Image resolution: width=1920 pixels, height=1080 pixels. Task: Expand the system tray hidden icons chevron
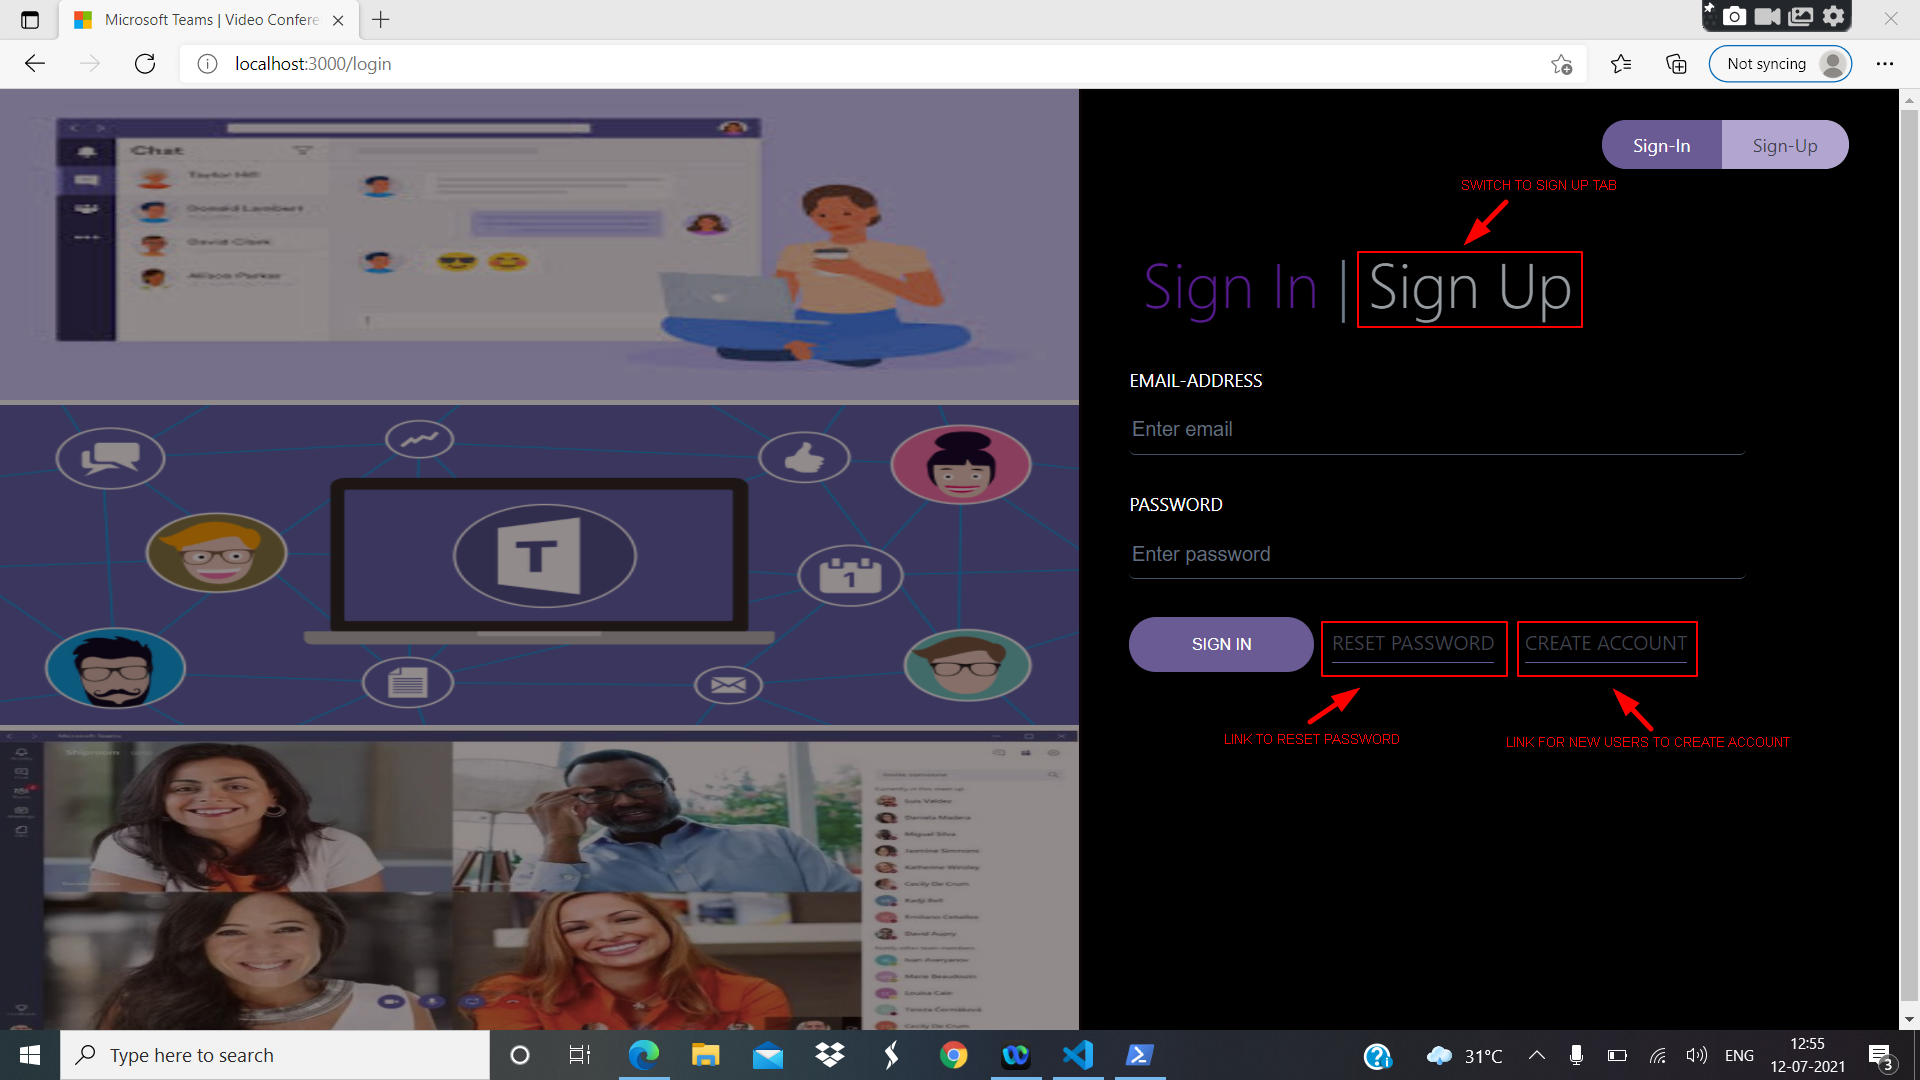(1537, 1055)
